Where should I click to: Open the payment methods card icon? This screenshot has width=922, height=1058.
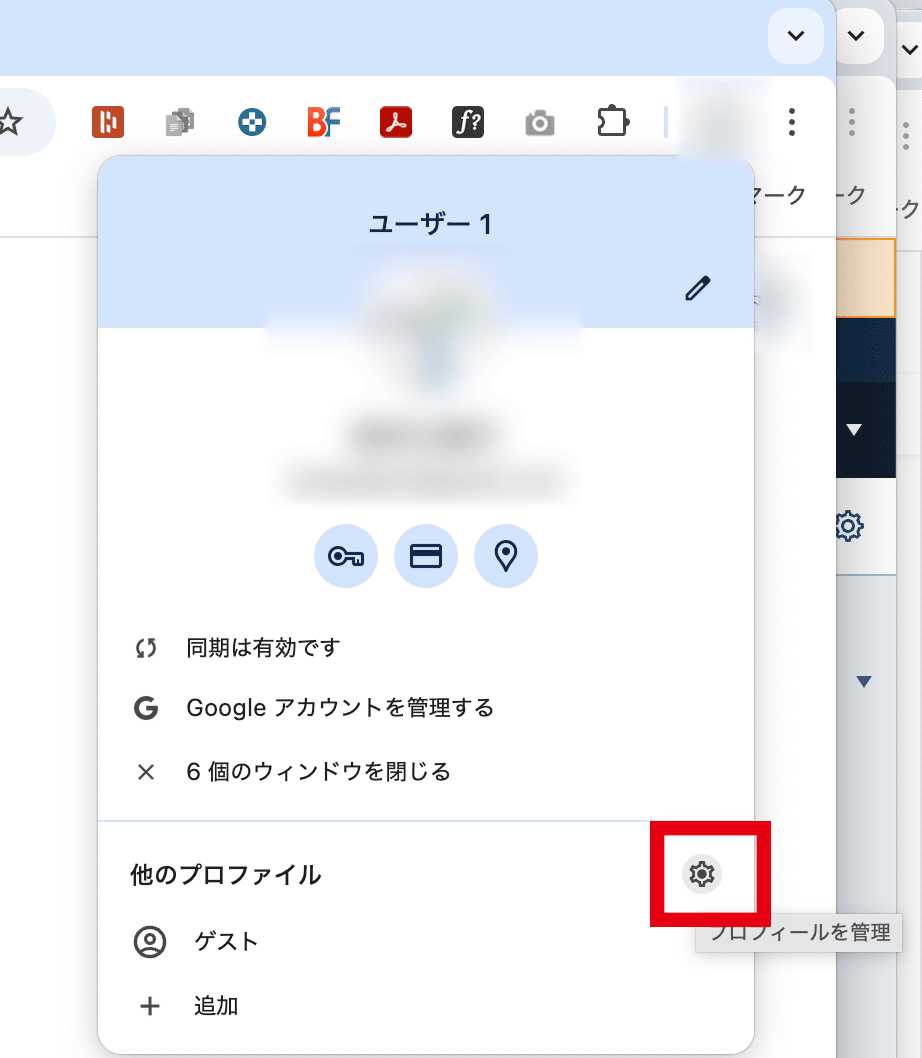coord(426,556)
